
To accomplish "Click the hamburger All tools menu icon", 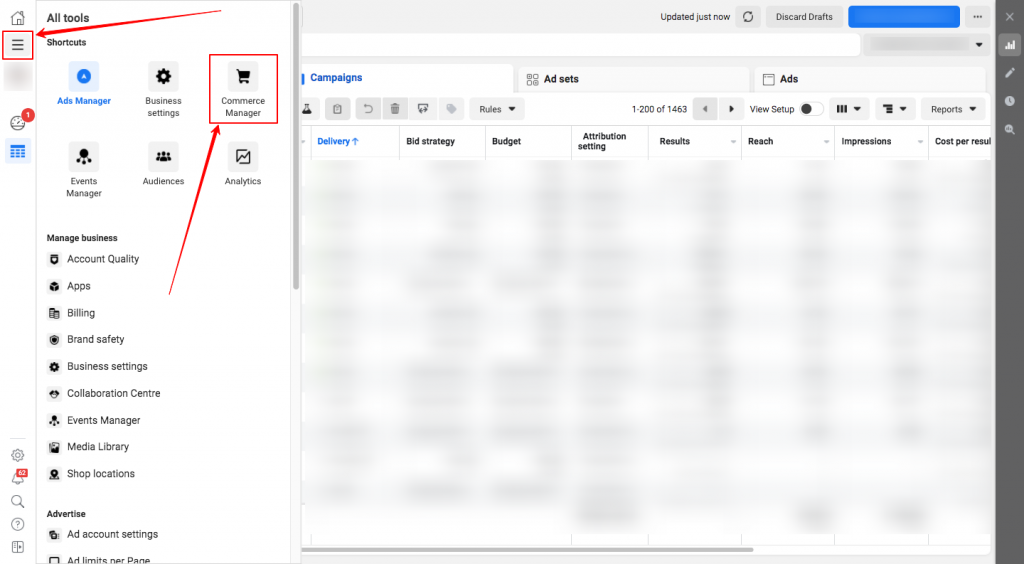I will pos(17,45).
